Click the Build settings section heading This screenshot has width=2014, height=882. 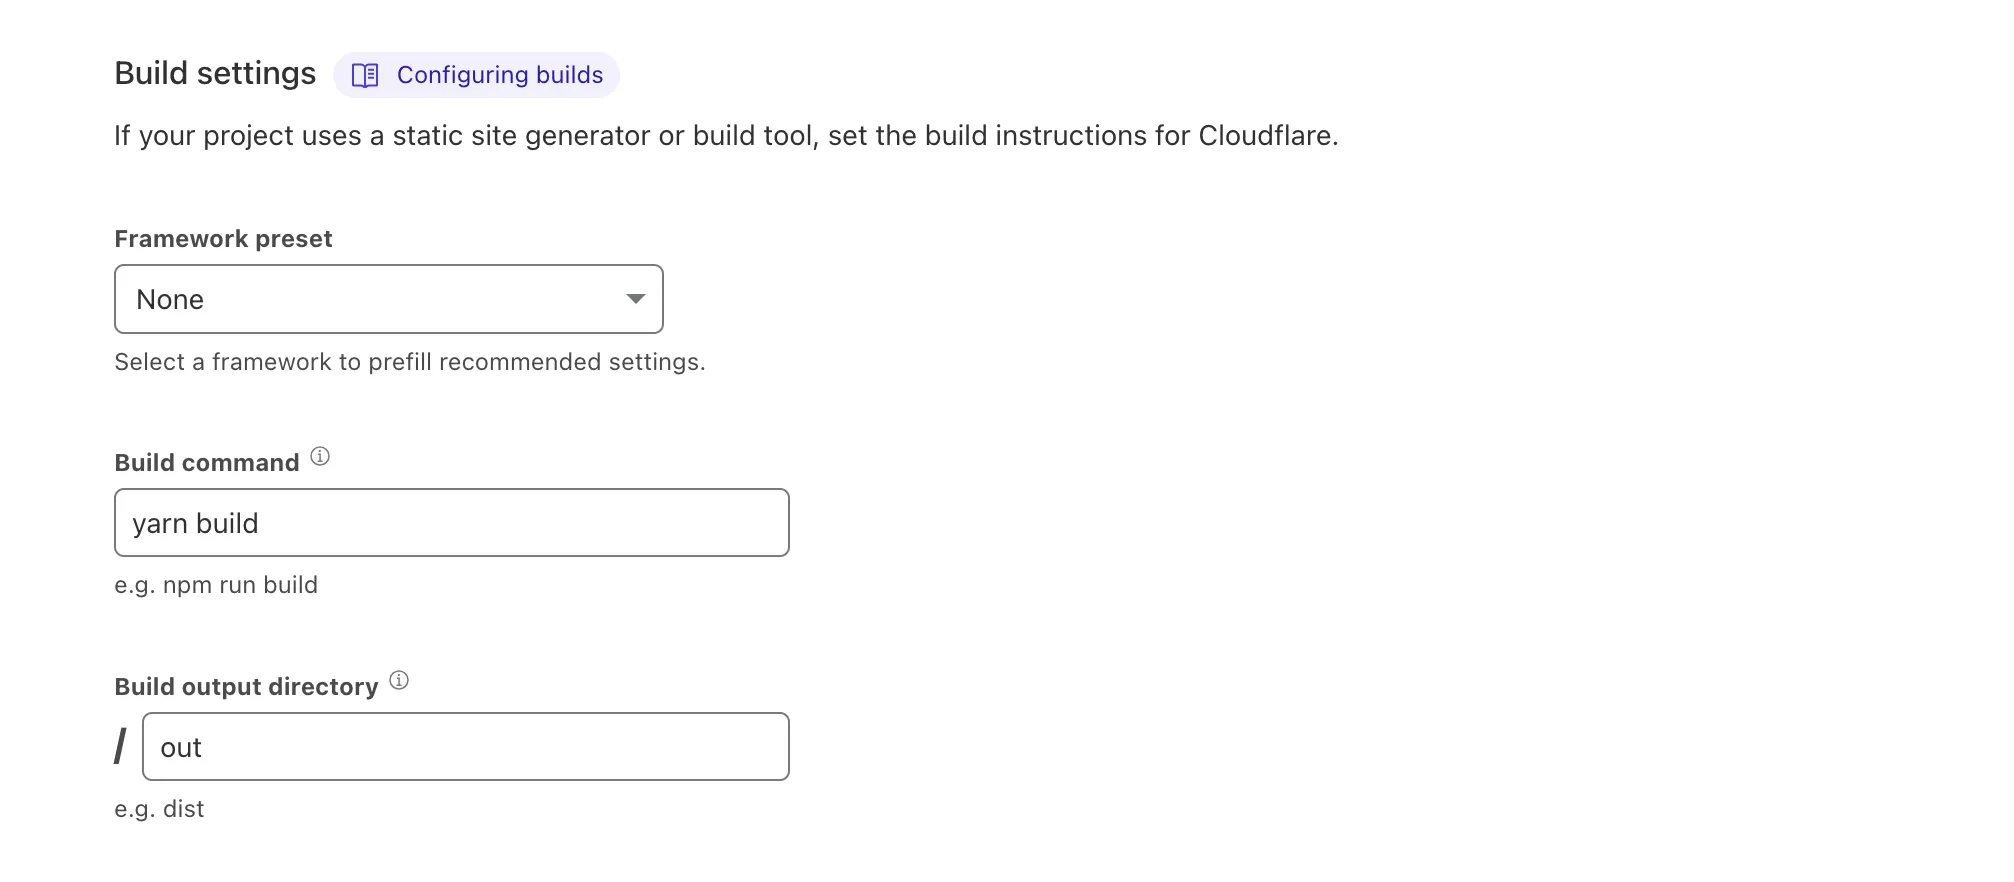tap(215, 72)
